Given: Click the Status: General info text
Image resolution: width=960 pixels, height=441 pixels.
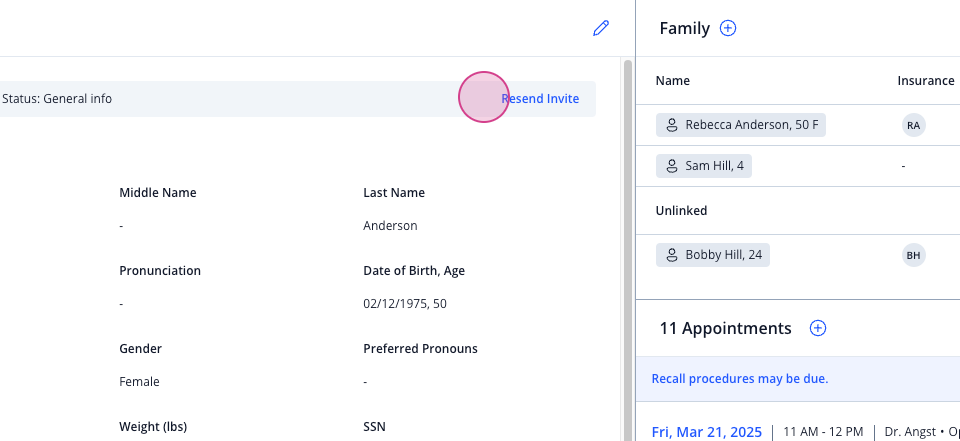Looking at the screenshot, I should [57, 99].
